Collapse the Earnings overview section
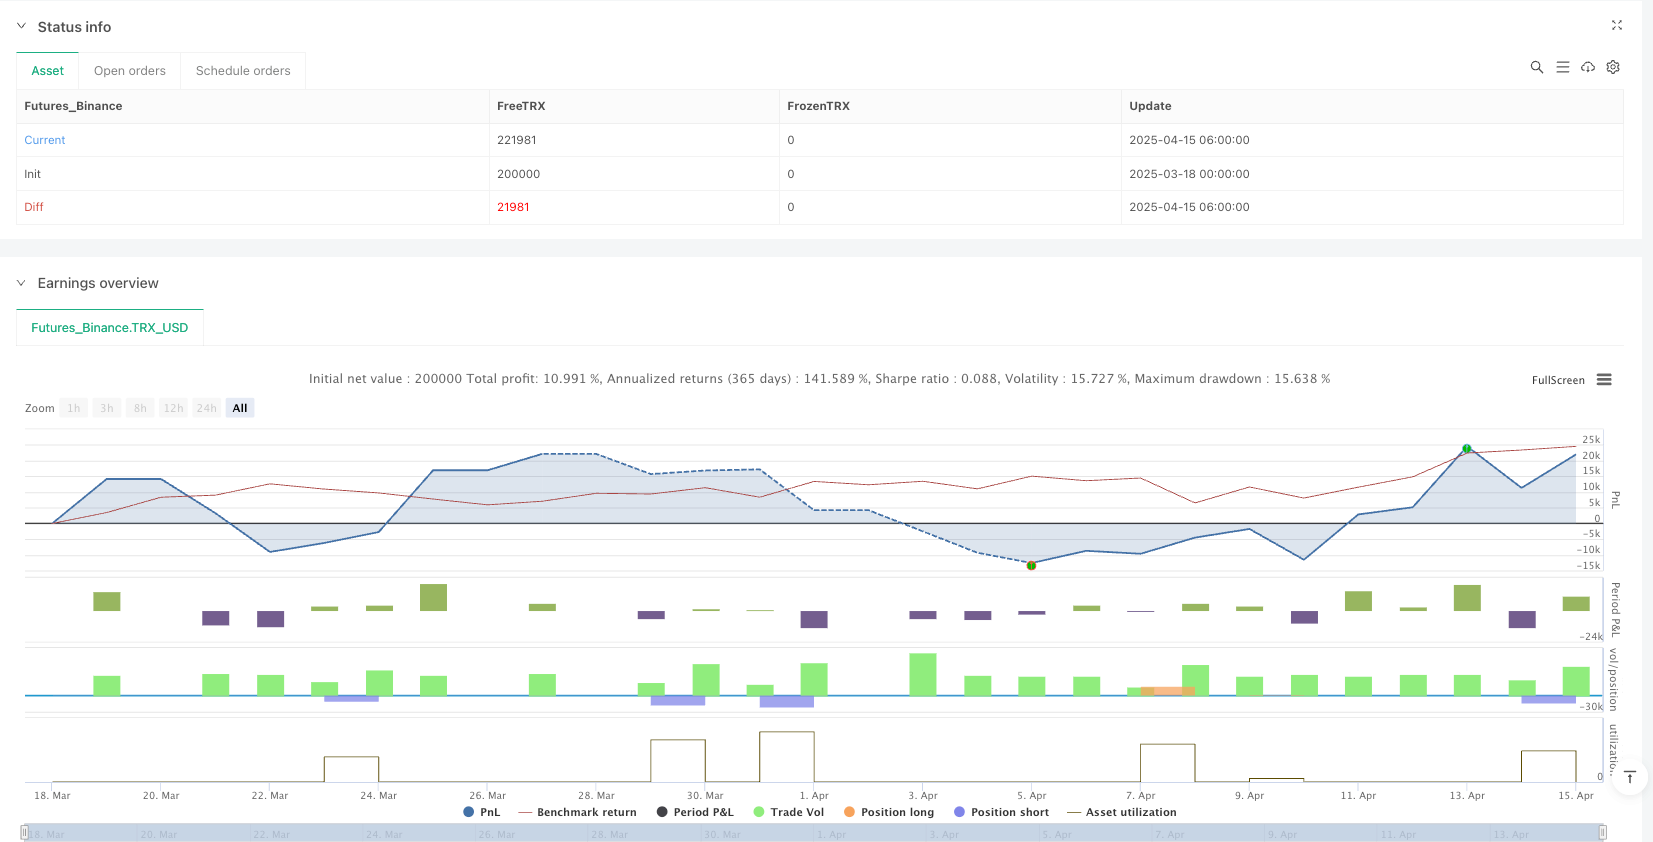 [21, 283]
